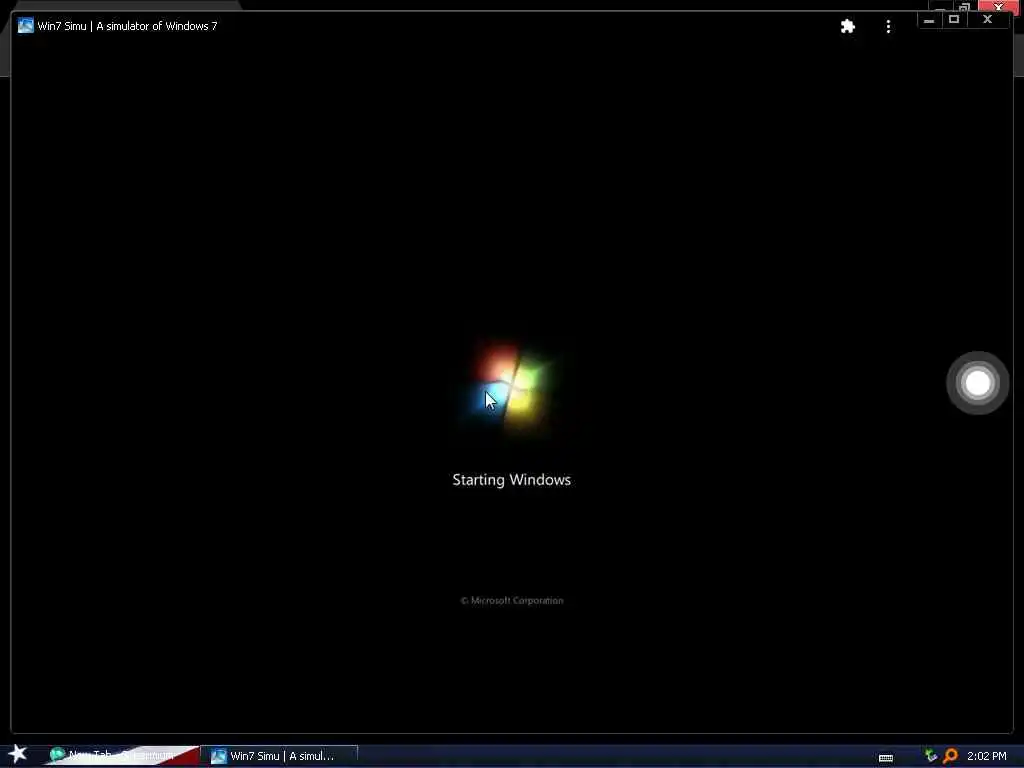Open the on-screen keyboard tray icon

886,757
